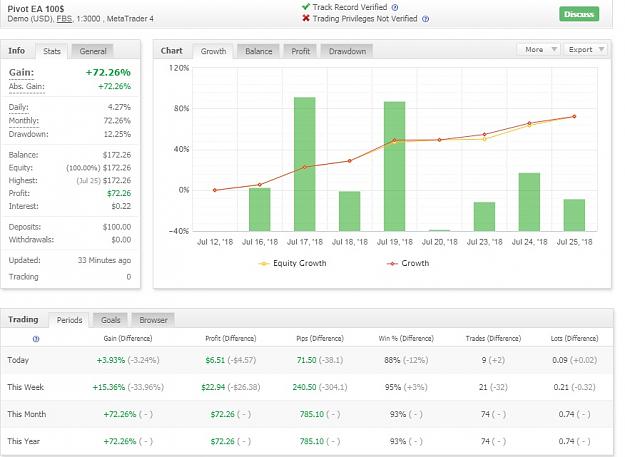Click the Drawdown label in Info panel
The width and height of the screenshot is (625, 457).
(x=28, y=134)
